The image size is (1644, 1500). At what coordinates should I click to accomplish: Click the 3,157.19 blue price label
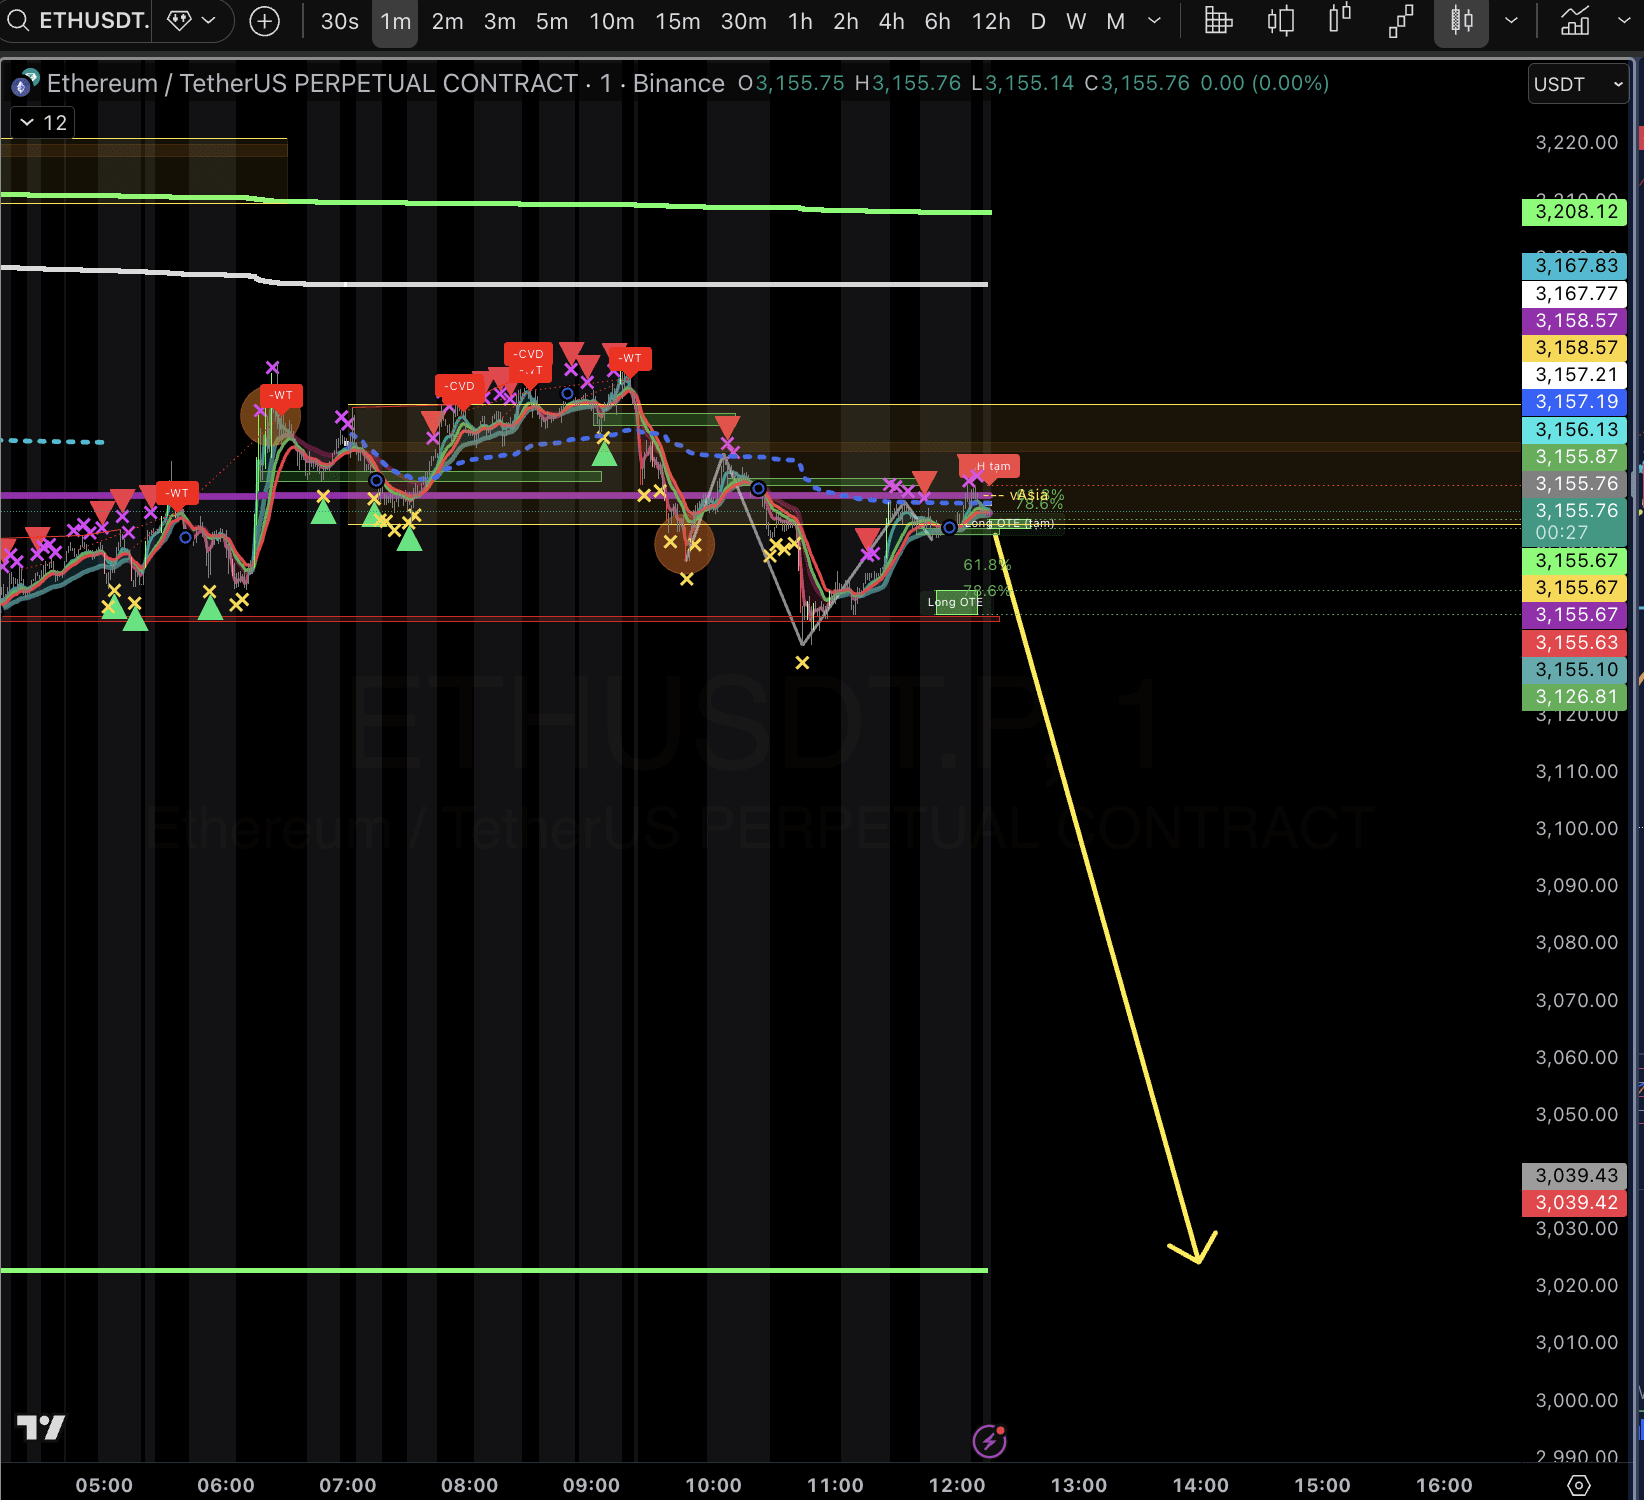pos(1575,402)
